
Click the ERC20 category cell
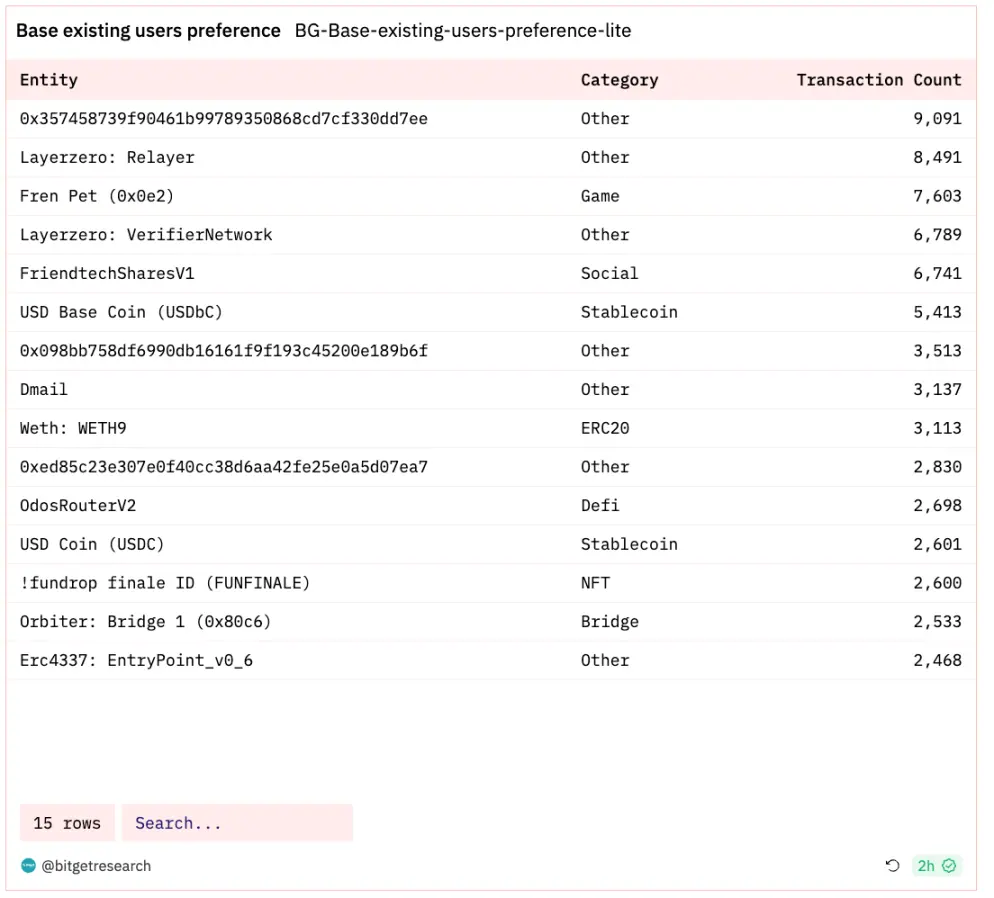tap(605, 428)
